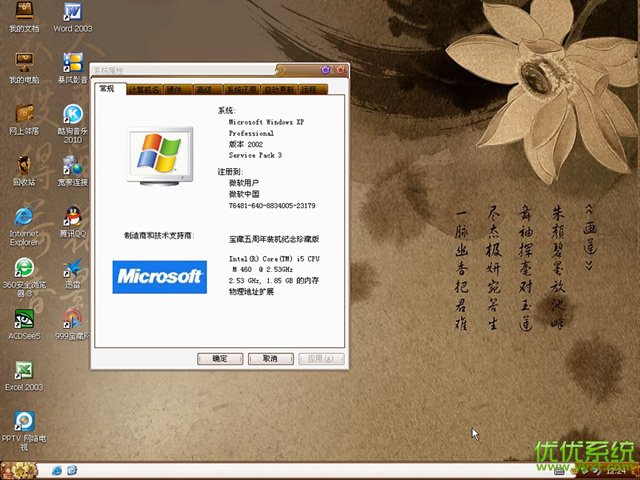The height and width of the screenshot is (480, 640).
Task: Switch to the 远程 tab
Action: [313, 89]
